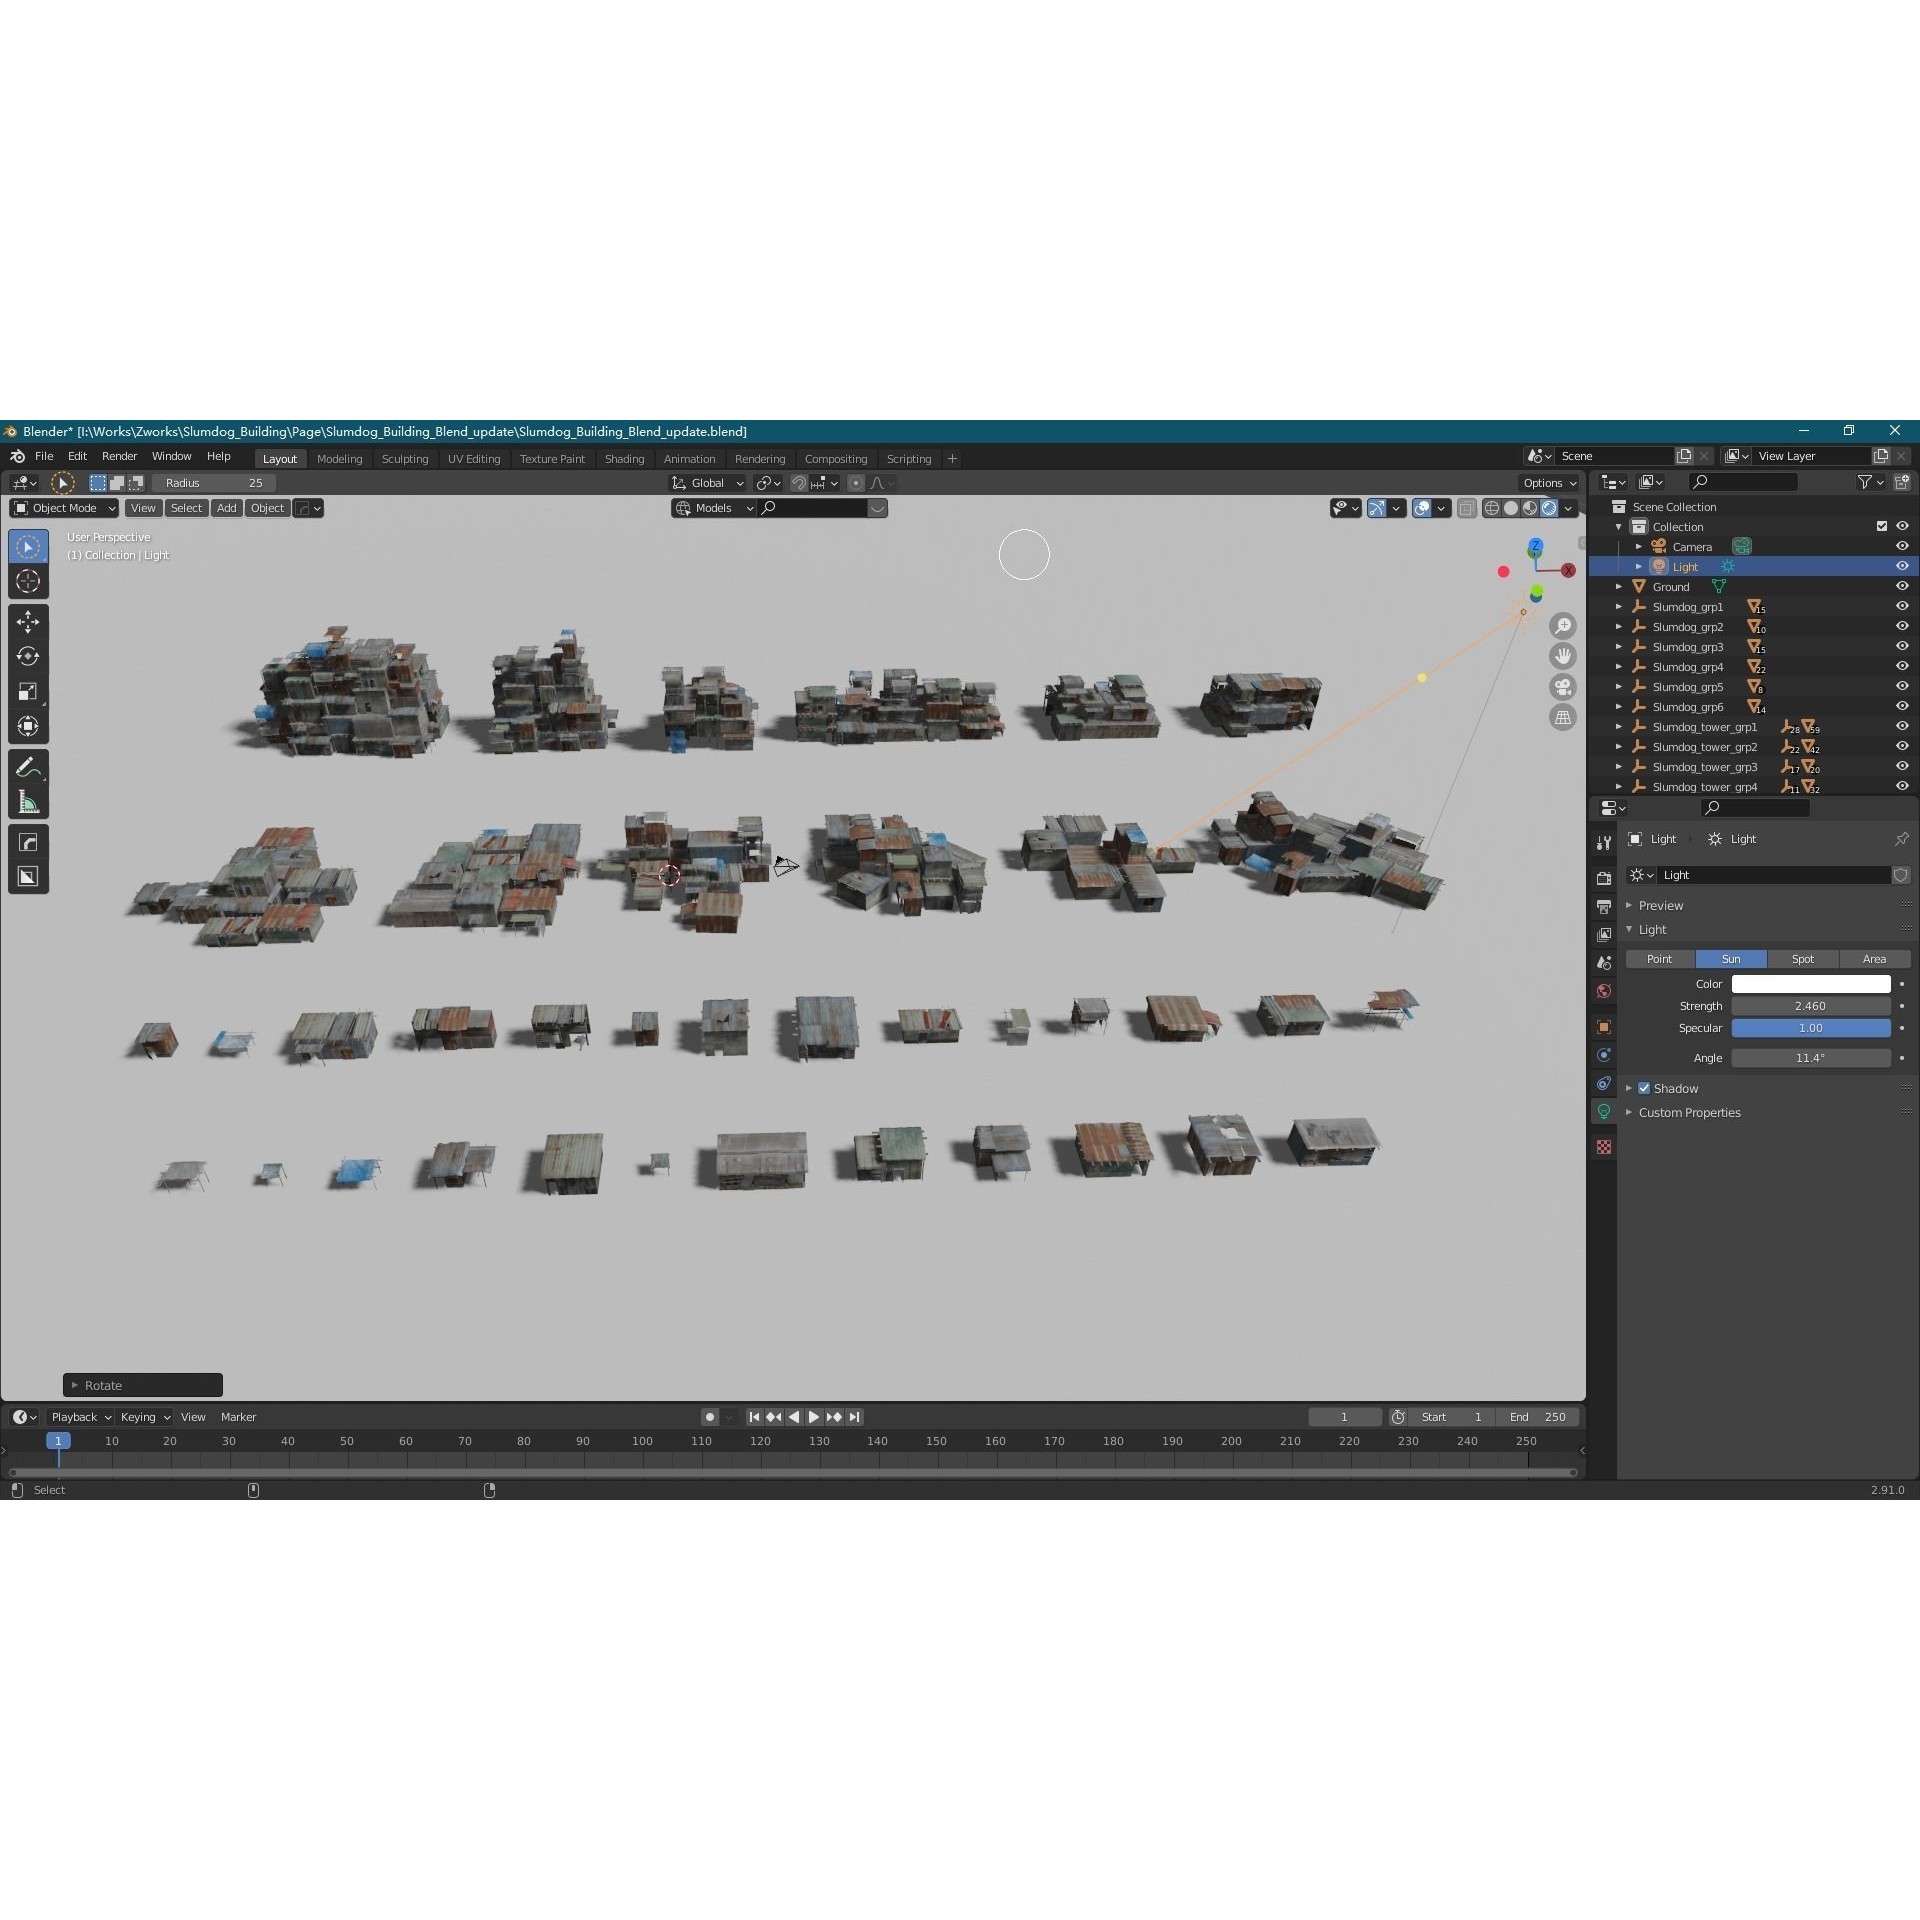
Task: Switch viewport to rendered shading mode
Action: [x=1550, y=508]
